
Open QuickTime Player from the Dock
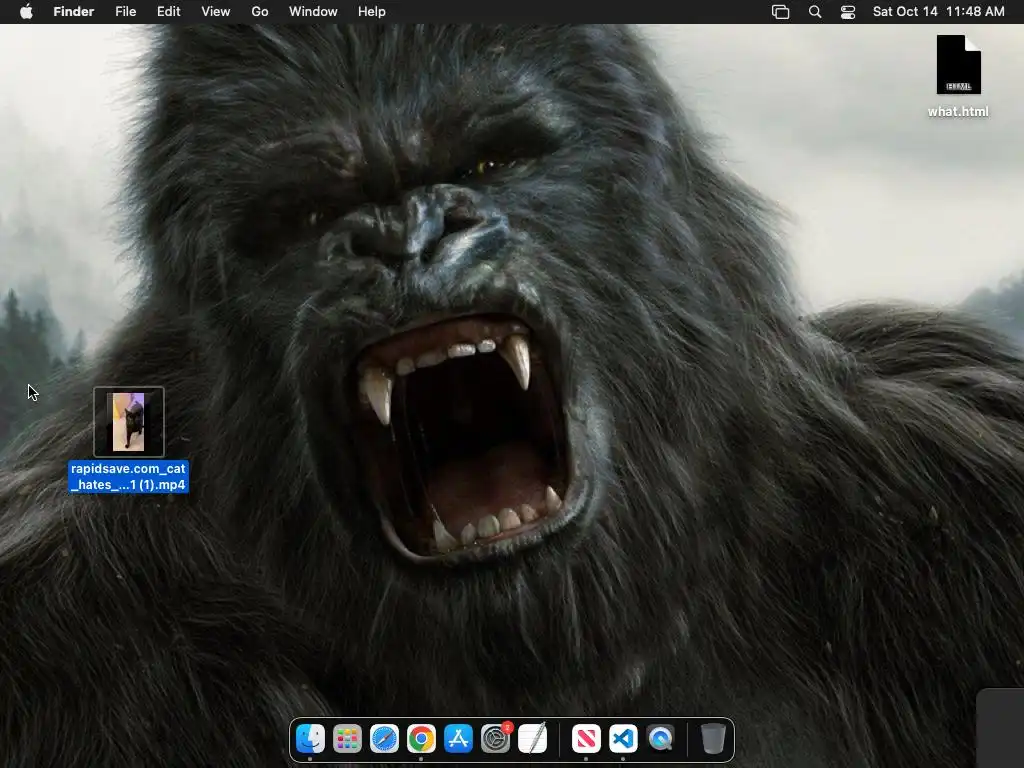coord(660,739)
